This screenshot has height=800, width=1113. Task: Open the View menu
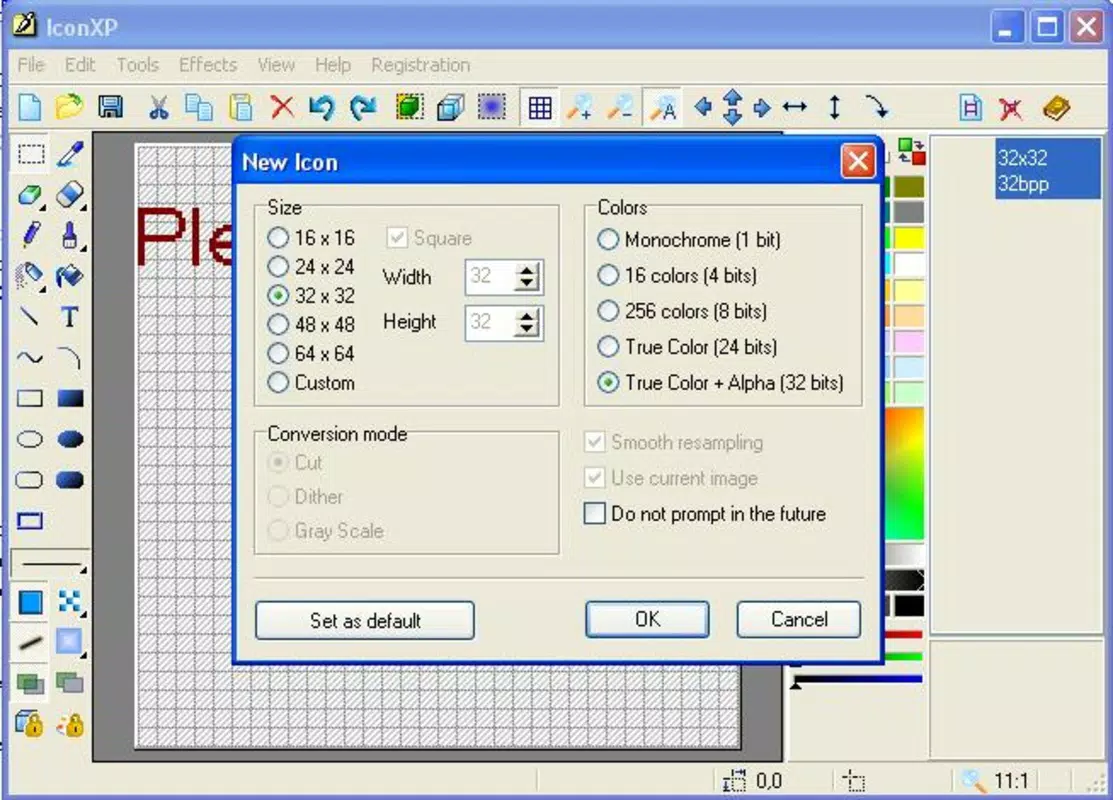tap(276, 65)
